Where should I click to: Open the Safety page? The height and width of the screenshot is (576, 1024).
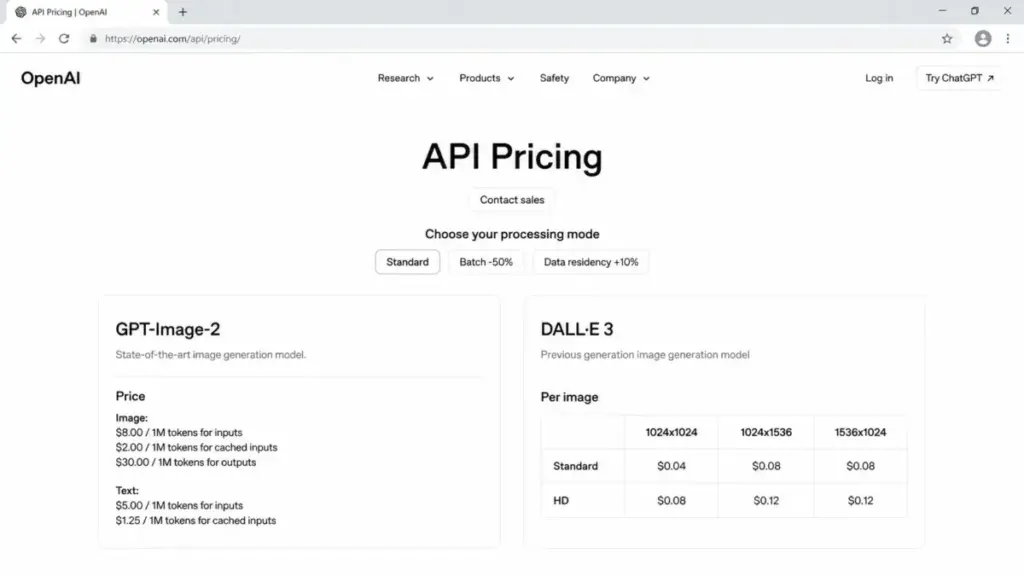tap(554, 78)
